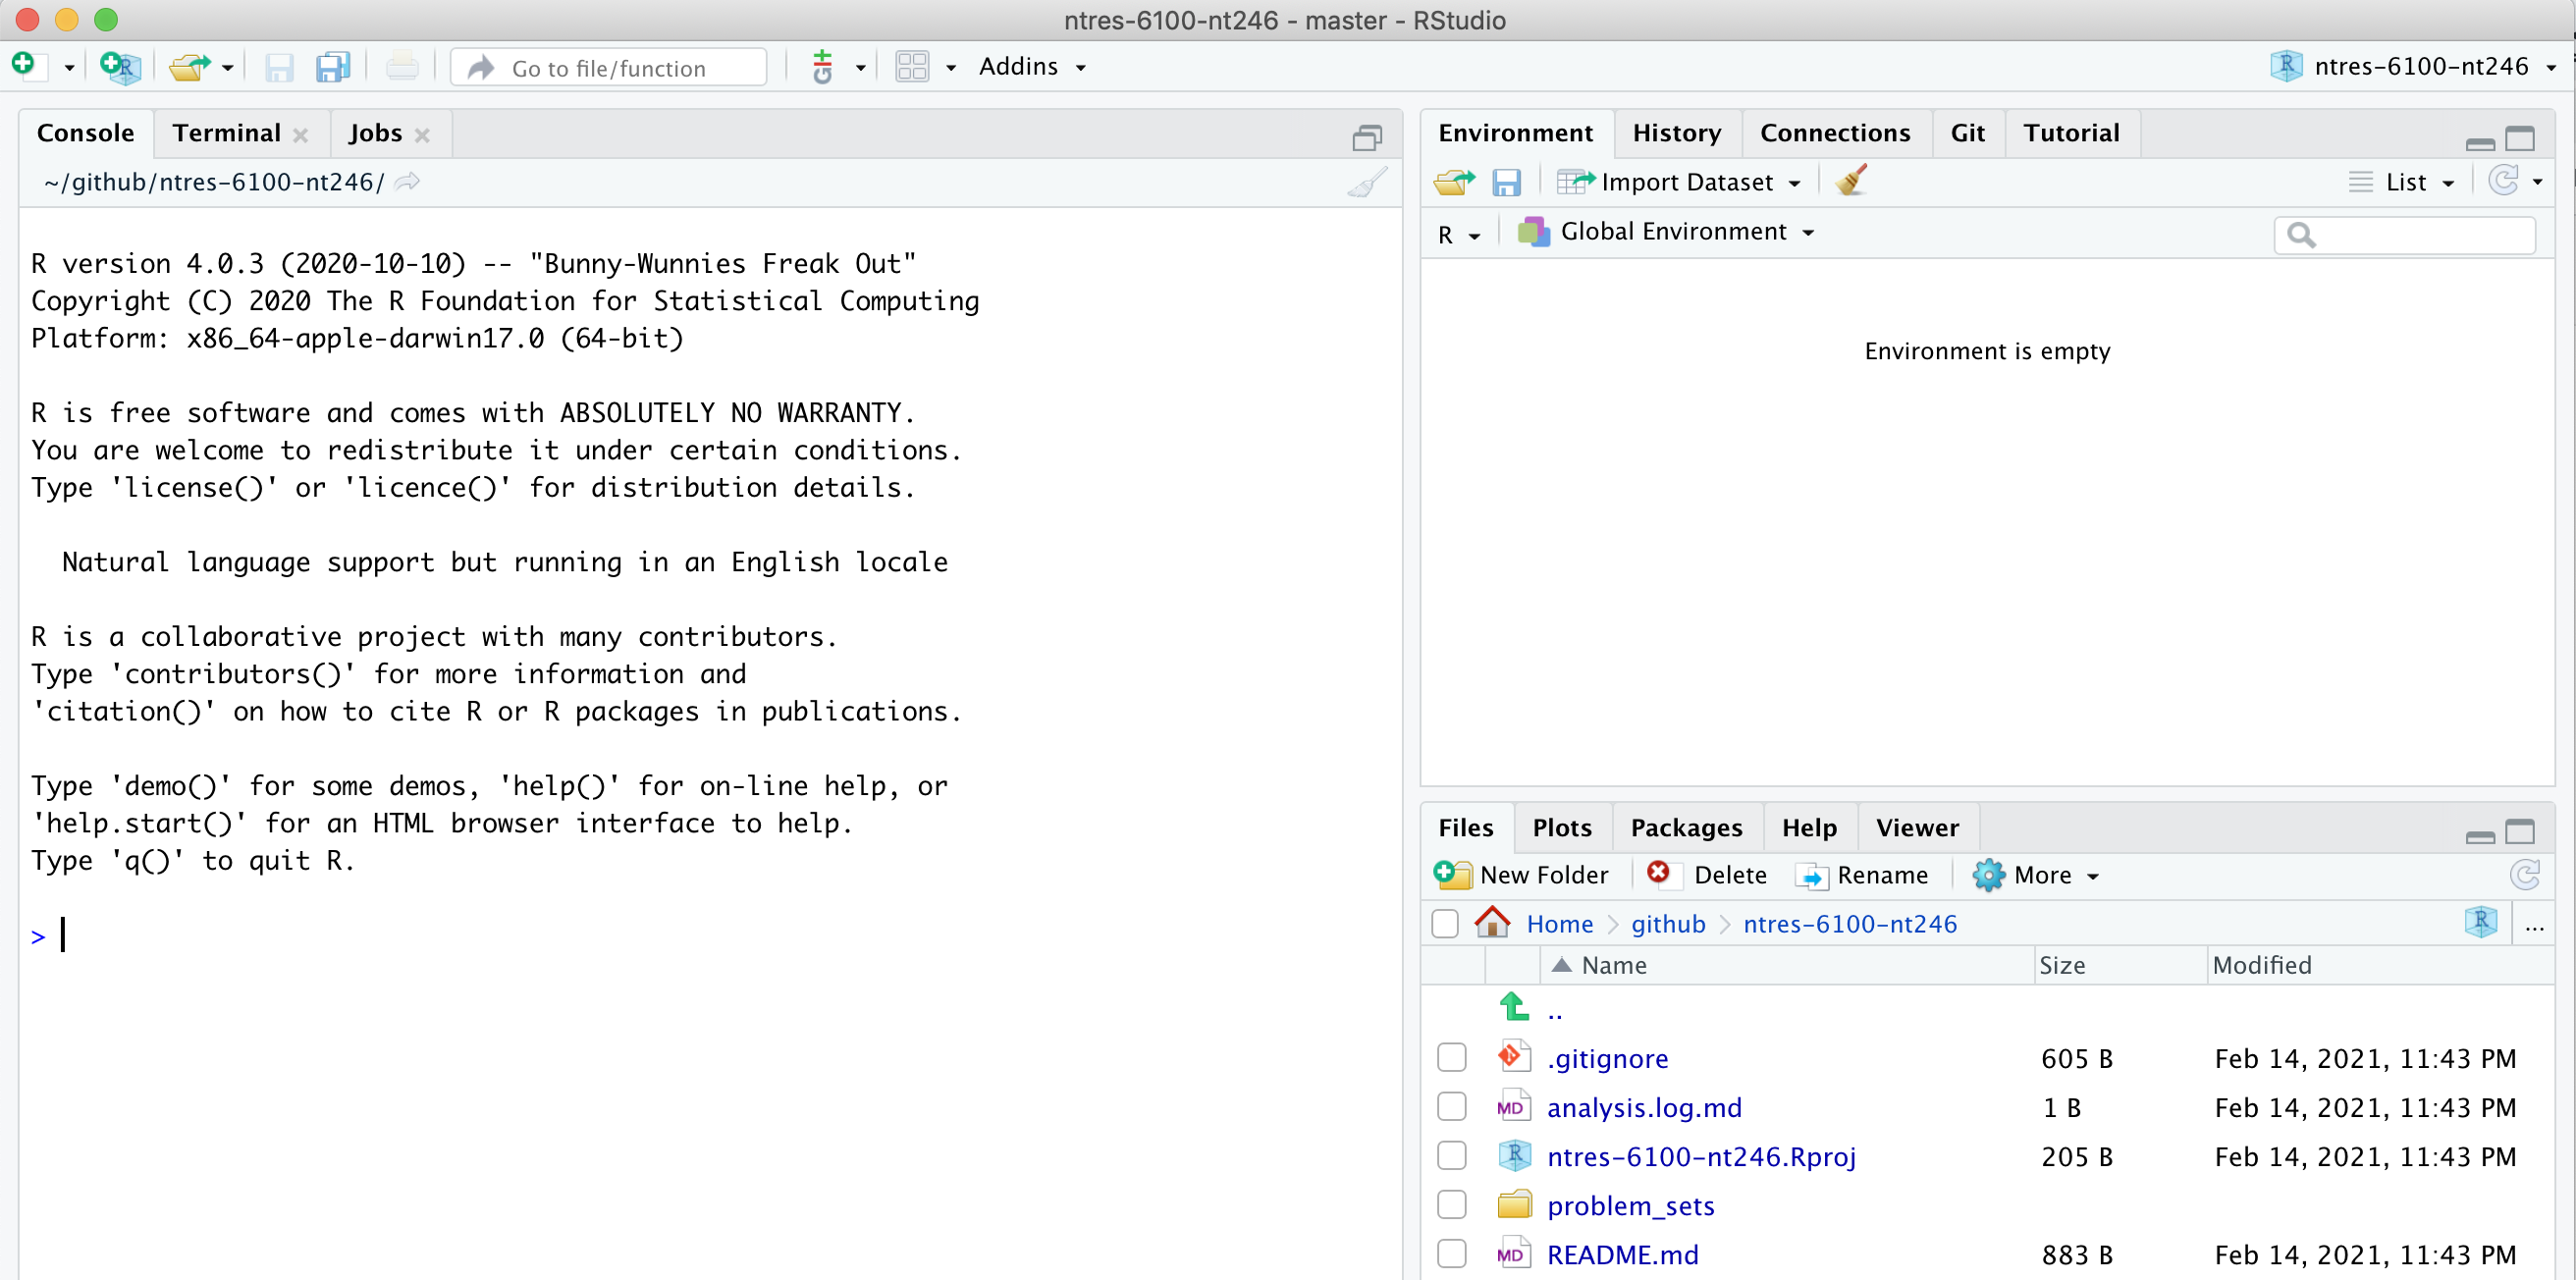Open the Import Dataset dropdown
Screen dimensions: 2576x1280
tap(1680, 181)
